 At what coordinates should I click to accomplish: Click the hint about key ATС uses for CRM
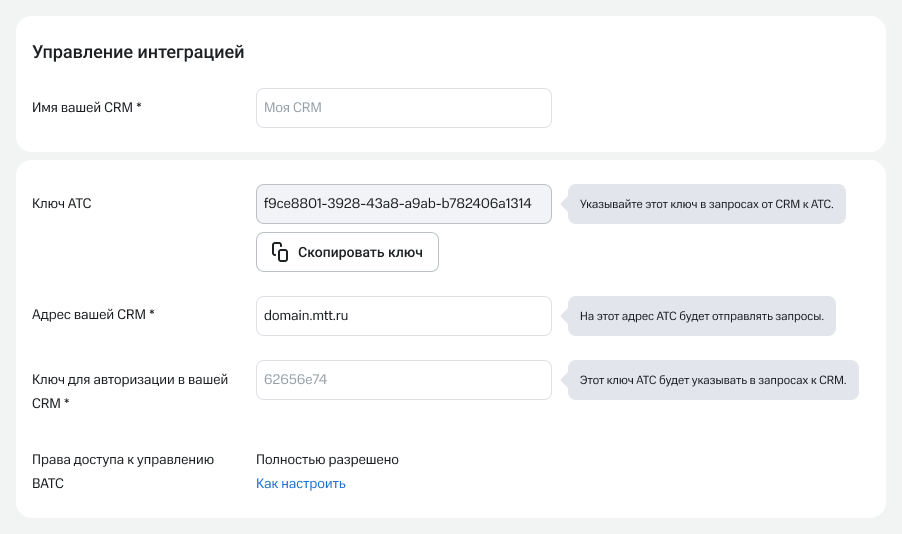pos(713,380)
